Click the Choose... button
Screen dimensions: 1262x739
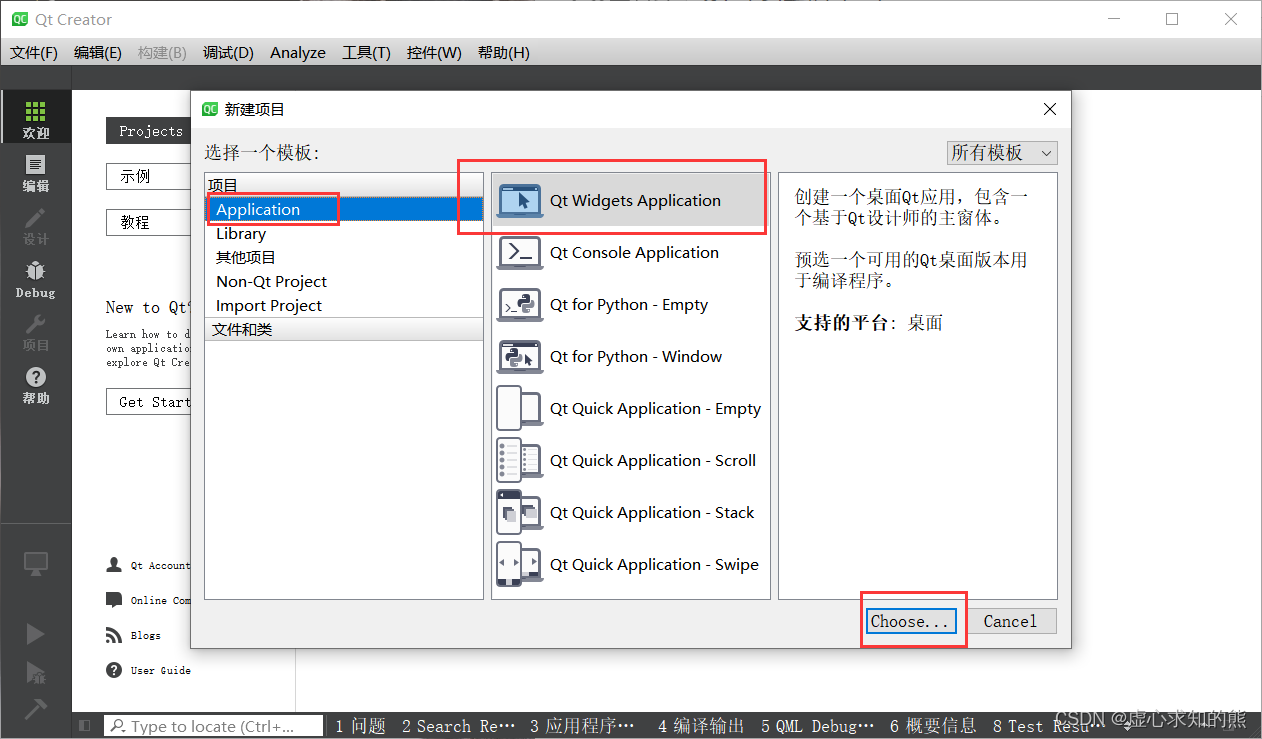(x=911, y=621)
